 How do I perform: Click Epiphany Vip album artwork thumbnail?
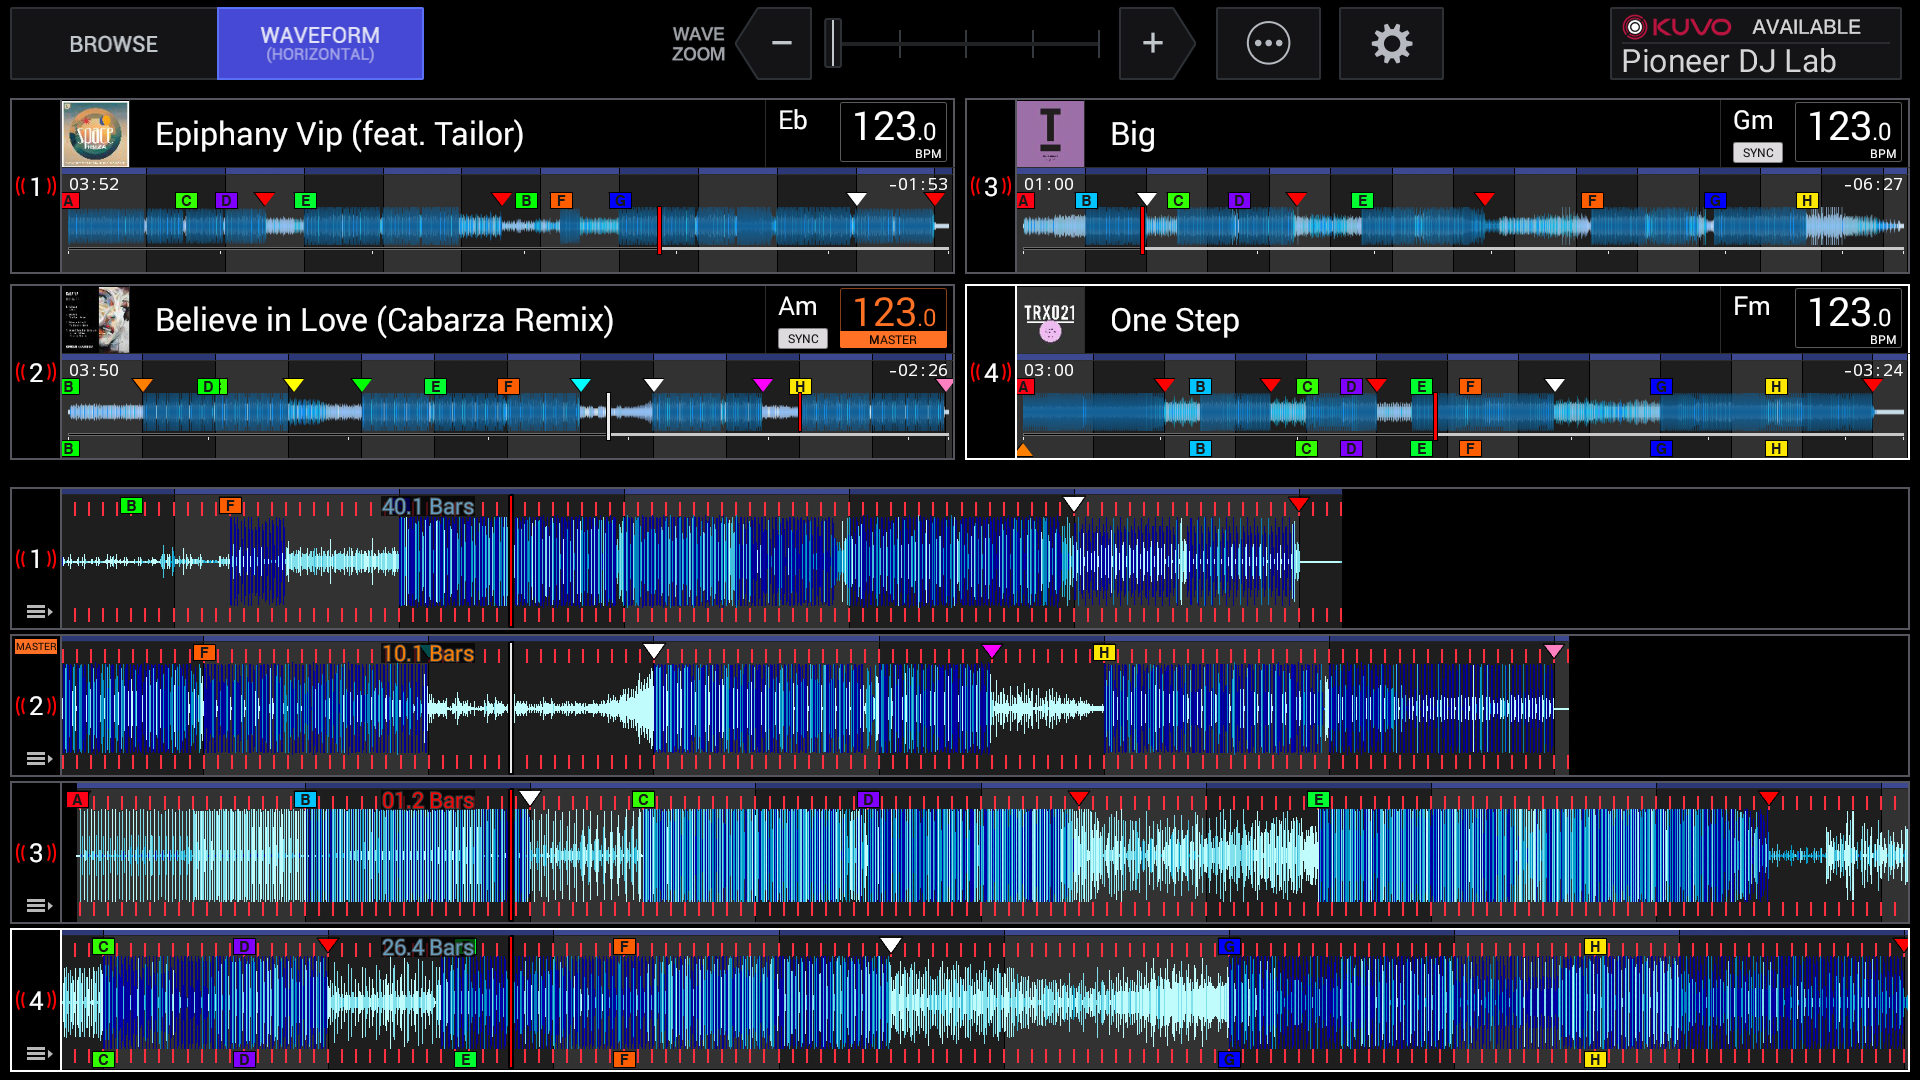[x=95, y=134]
